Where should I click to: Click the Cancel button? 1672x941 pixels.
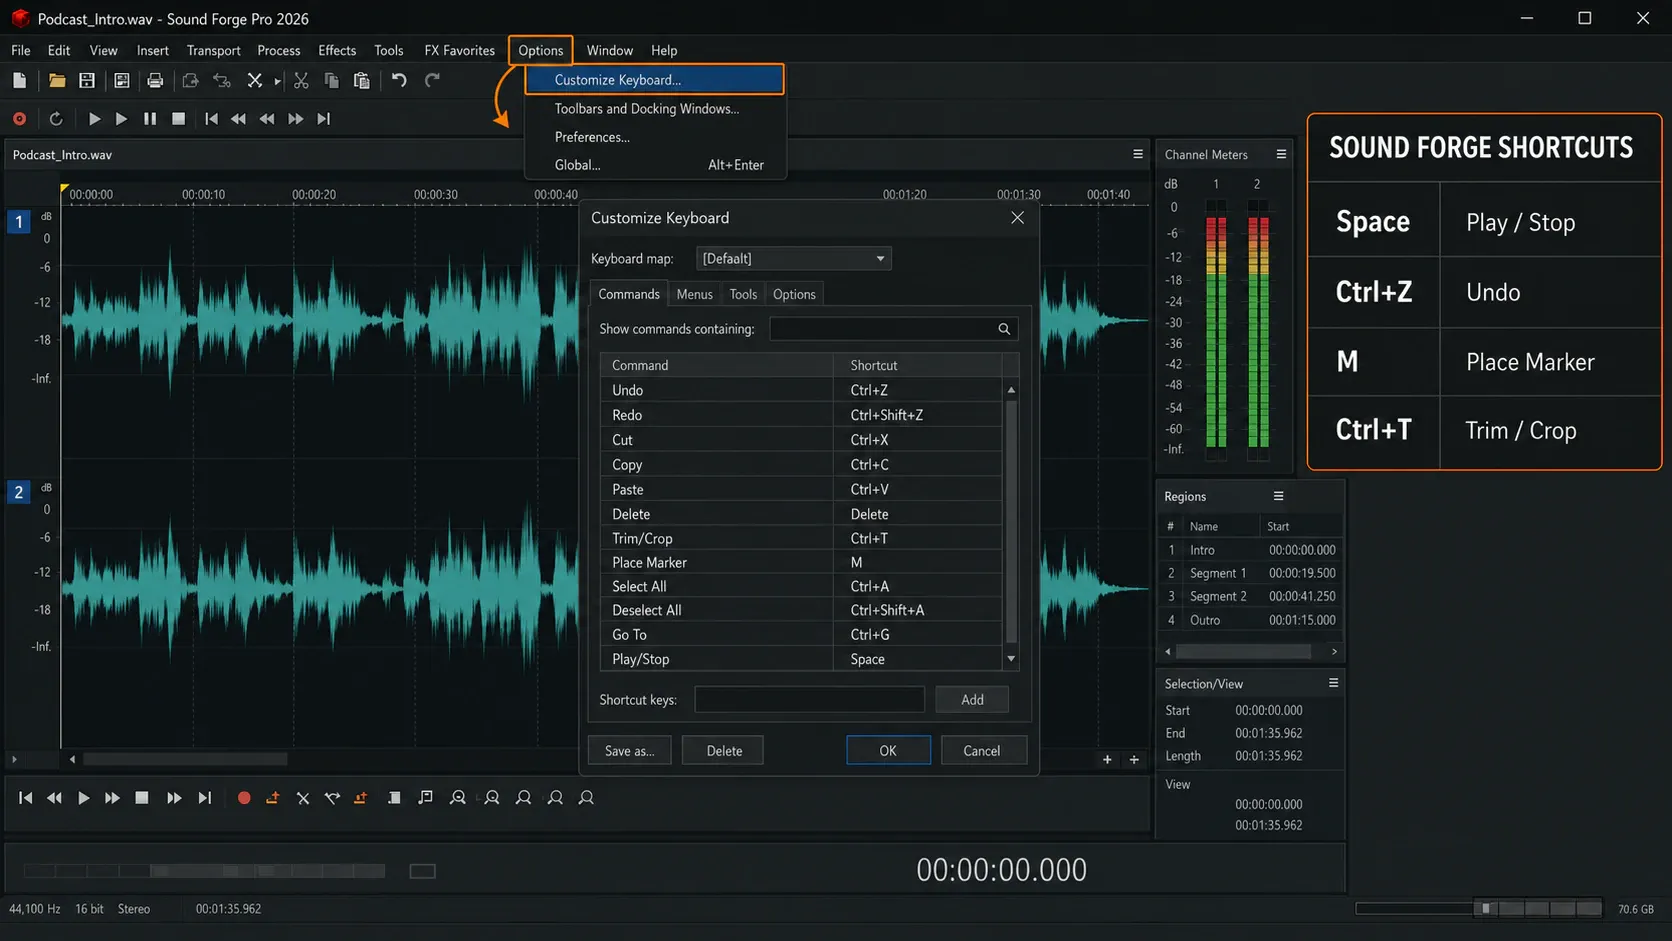tap(982, 751)
